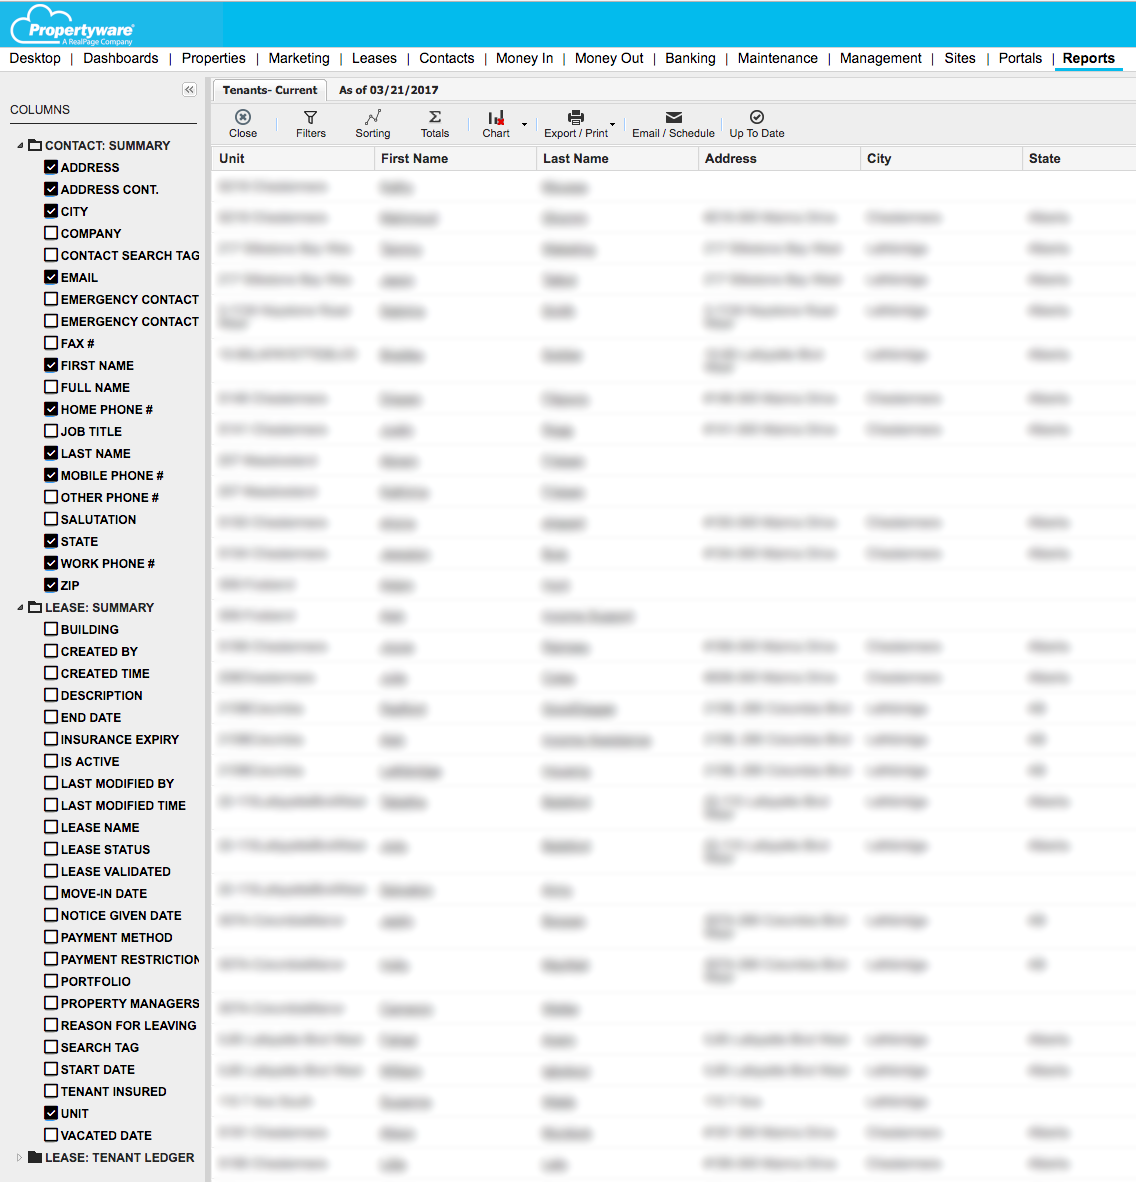Viewport: 1136px width, 1182px height.
Task: Click the Up To Date checkmark icon
Action: 757,118
